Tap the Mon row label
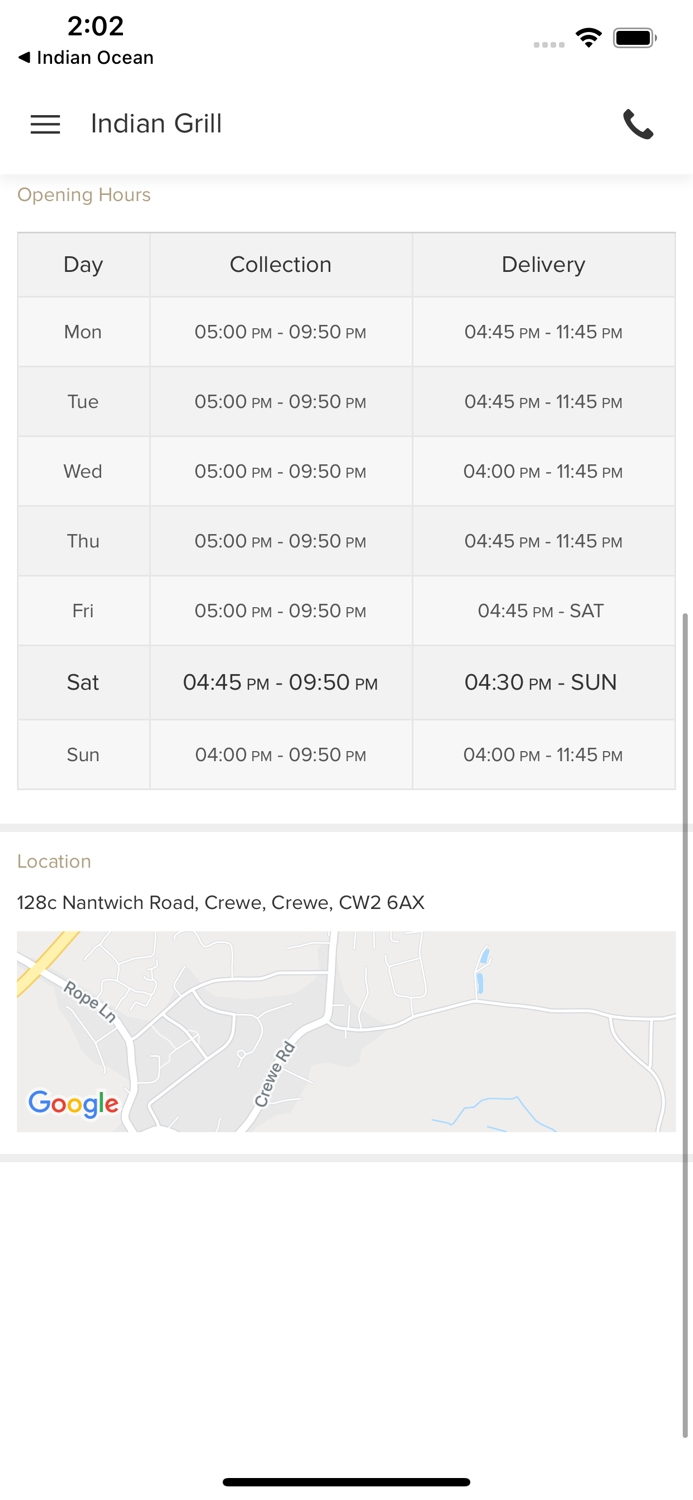 (83, 332)
